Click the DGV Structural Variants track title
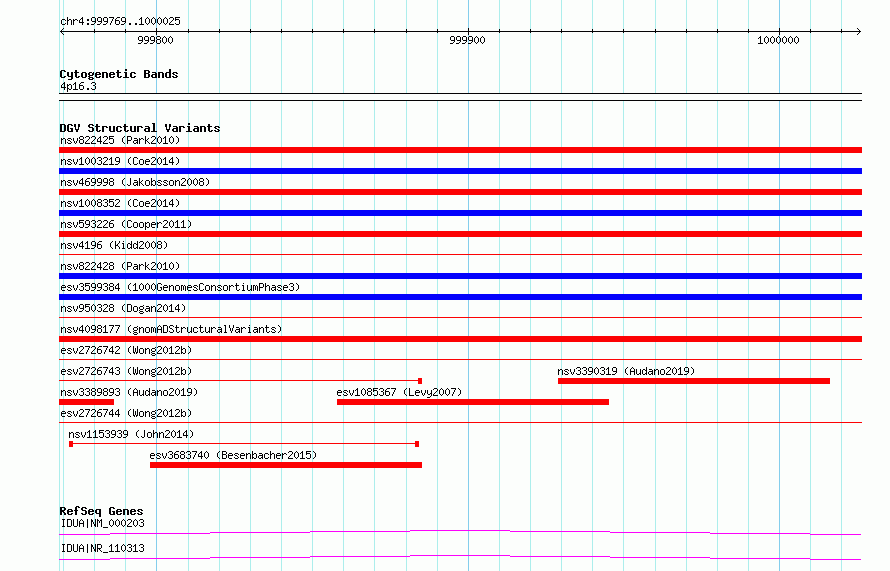Viewport: 890px width, 571px height. (x=140, y=128)
